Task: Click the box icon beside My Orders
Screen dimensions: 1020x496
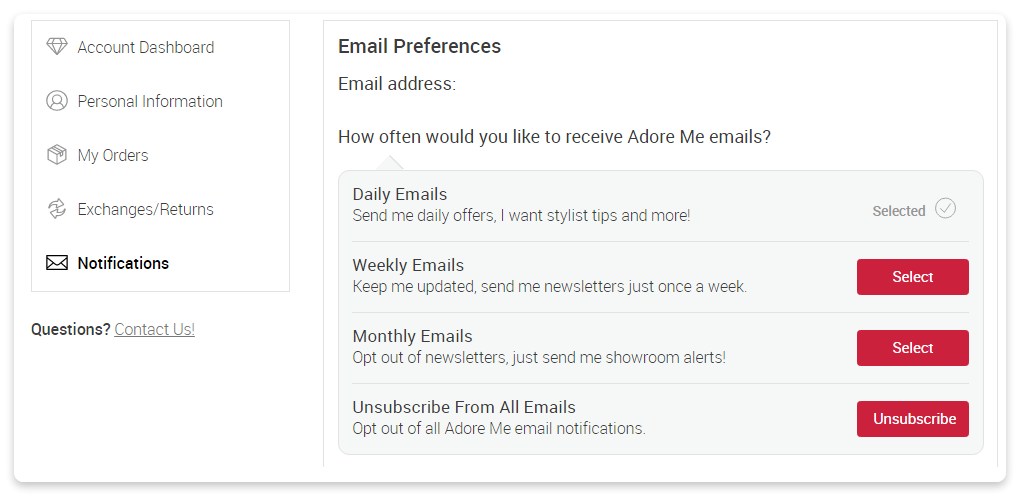Action: [x=57, y=155]
